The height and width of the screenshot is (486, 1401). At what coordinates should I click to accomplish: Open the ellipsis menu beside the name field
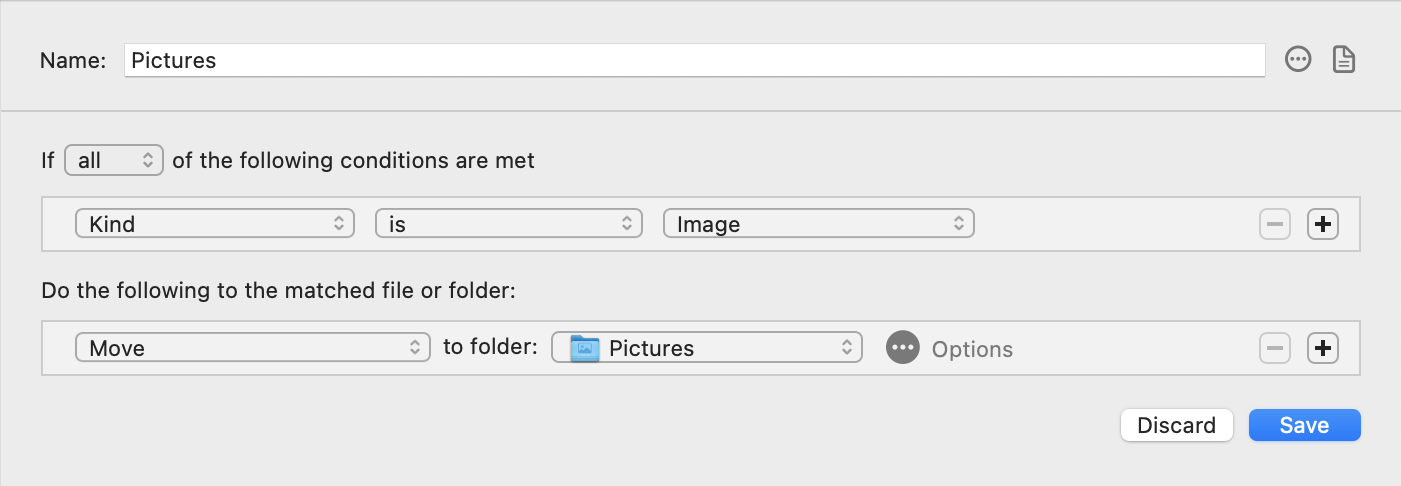[x=1298, y=60]
